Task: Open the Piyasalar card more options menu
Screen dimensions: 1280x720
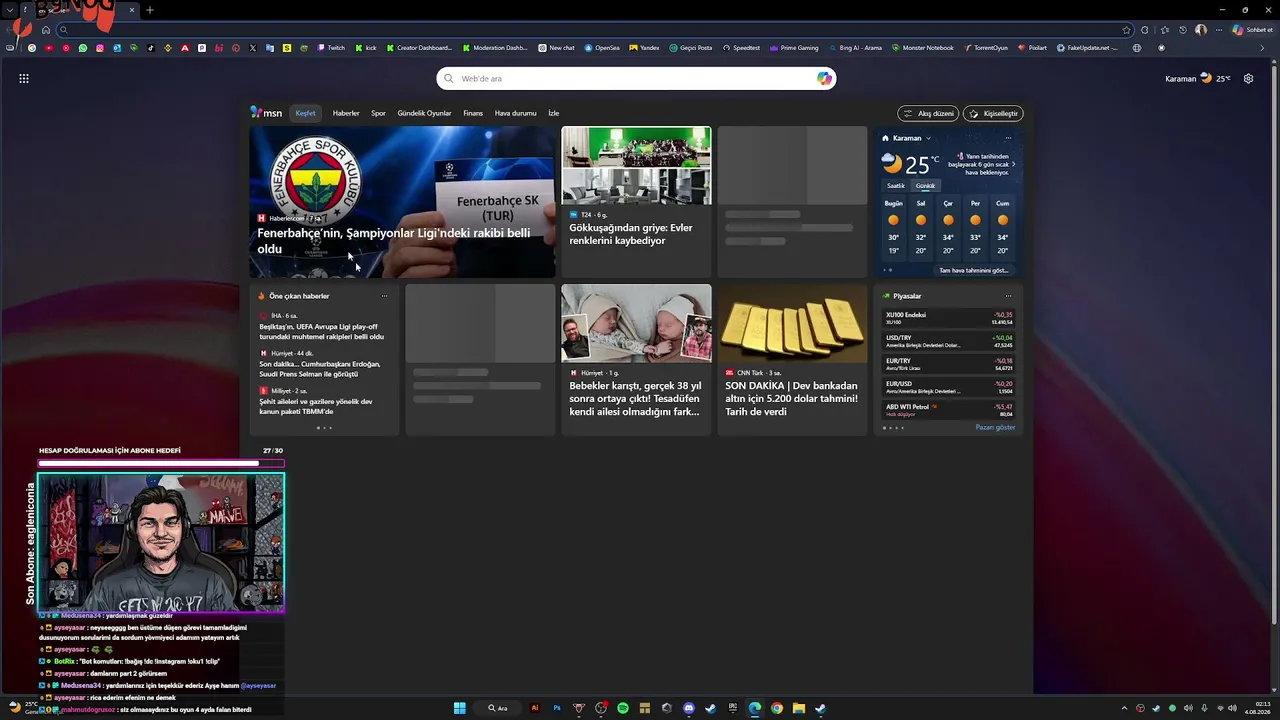Action: click(1008, 296)
